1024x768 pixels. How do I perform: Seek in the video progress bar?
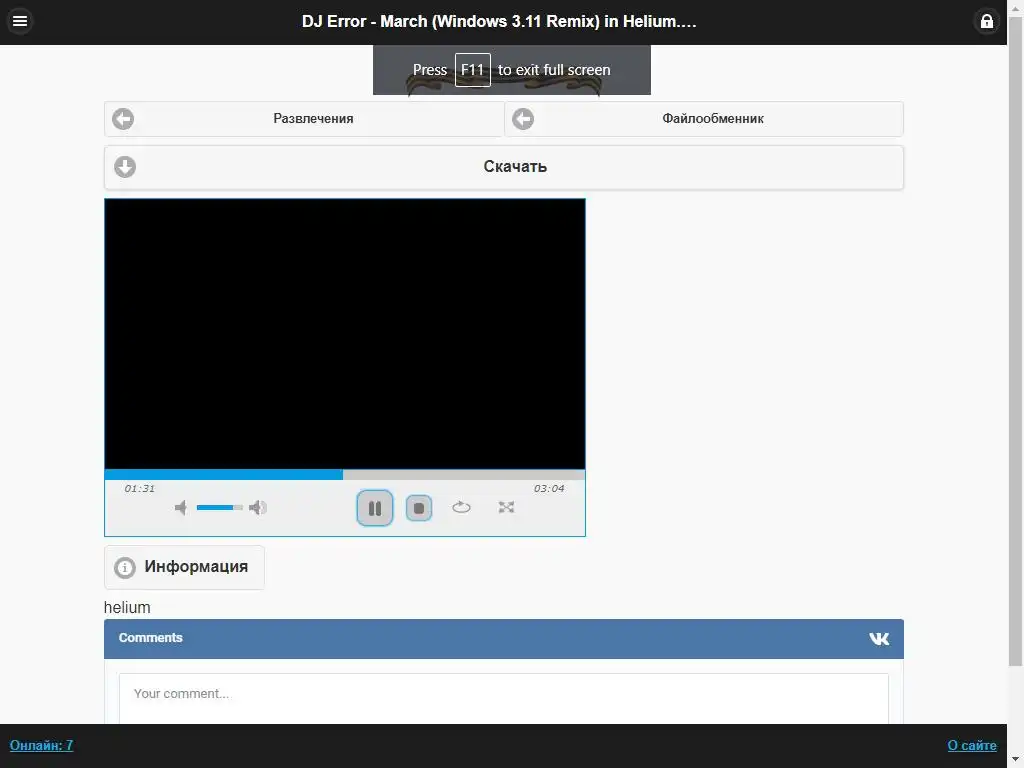(345, 475)
